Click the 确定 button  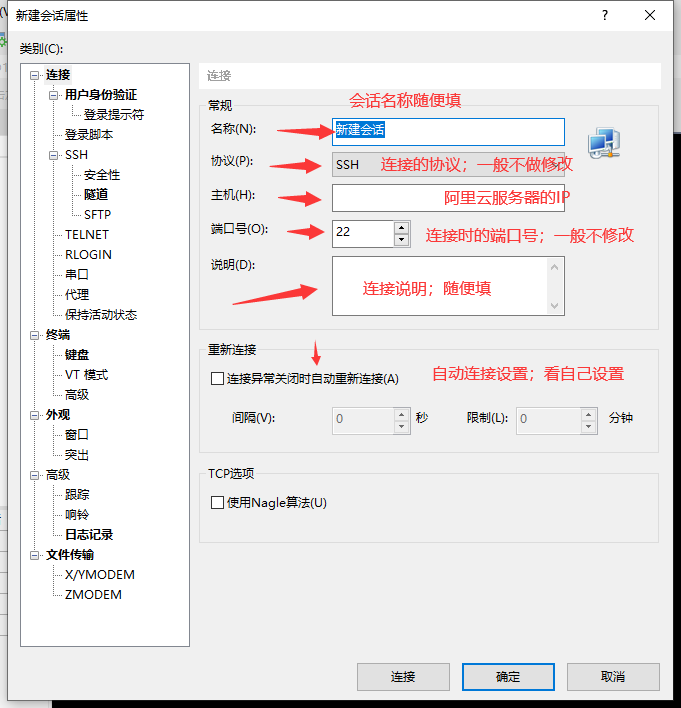point(508,676)
